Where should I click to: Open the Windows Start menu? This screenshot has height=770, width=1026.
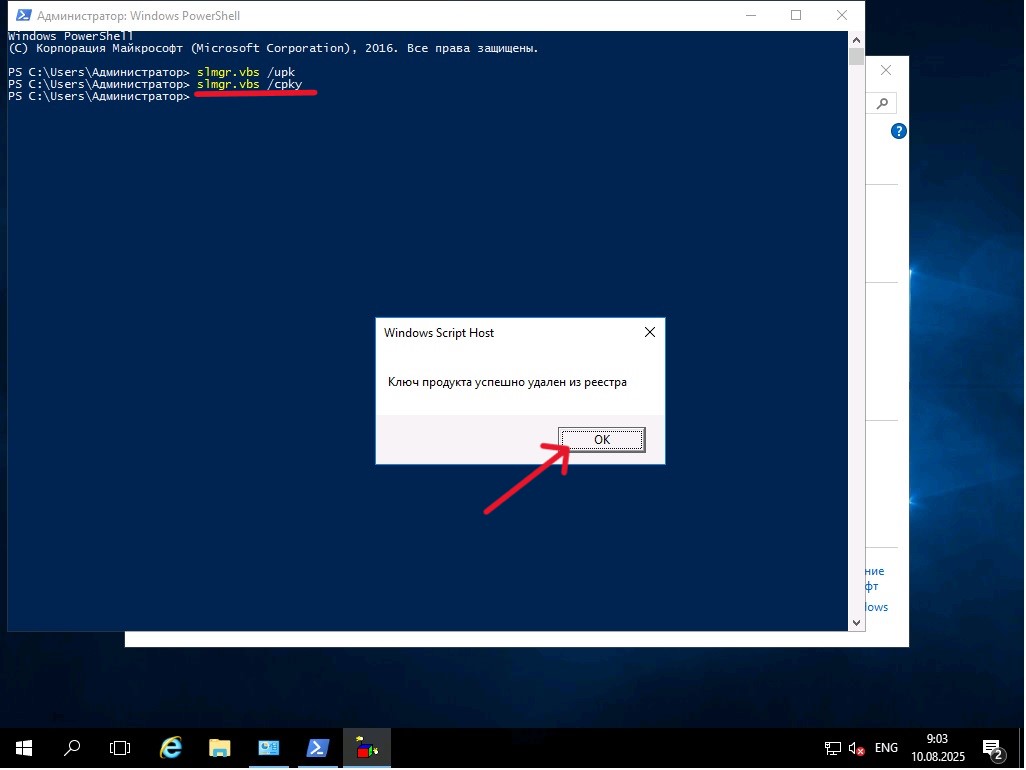[x=23, y=748]
